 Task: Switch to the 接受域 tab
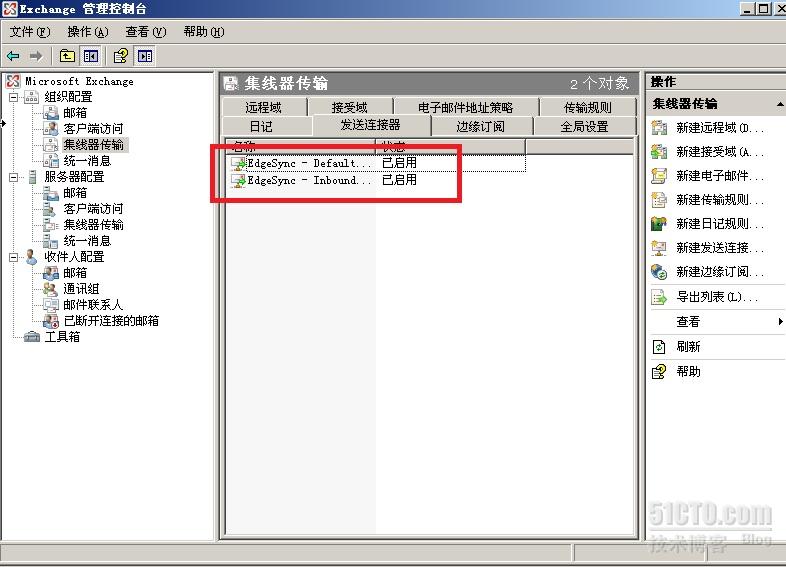tap(349, 107)
